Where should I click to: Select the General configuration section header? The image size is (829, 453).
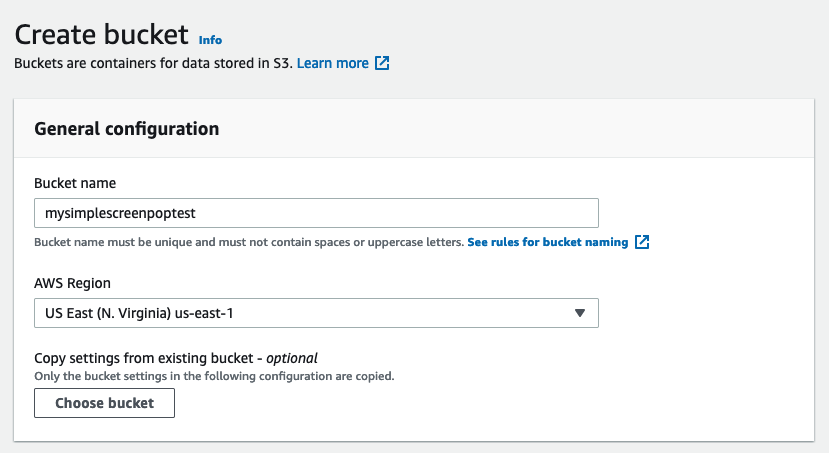(x=127, y=129)
